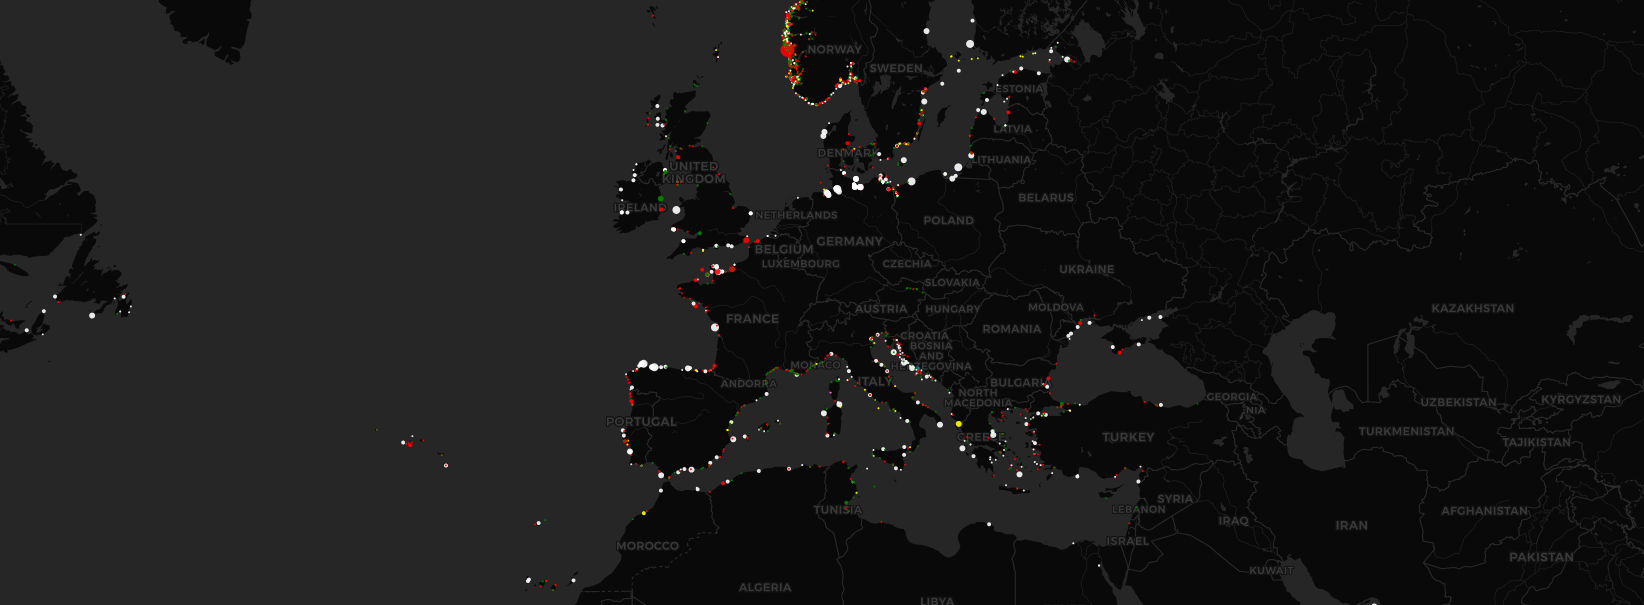Click the green marker above the Ireland label
1644x605 pixels.
coord(661,199)
